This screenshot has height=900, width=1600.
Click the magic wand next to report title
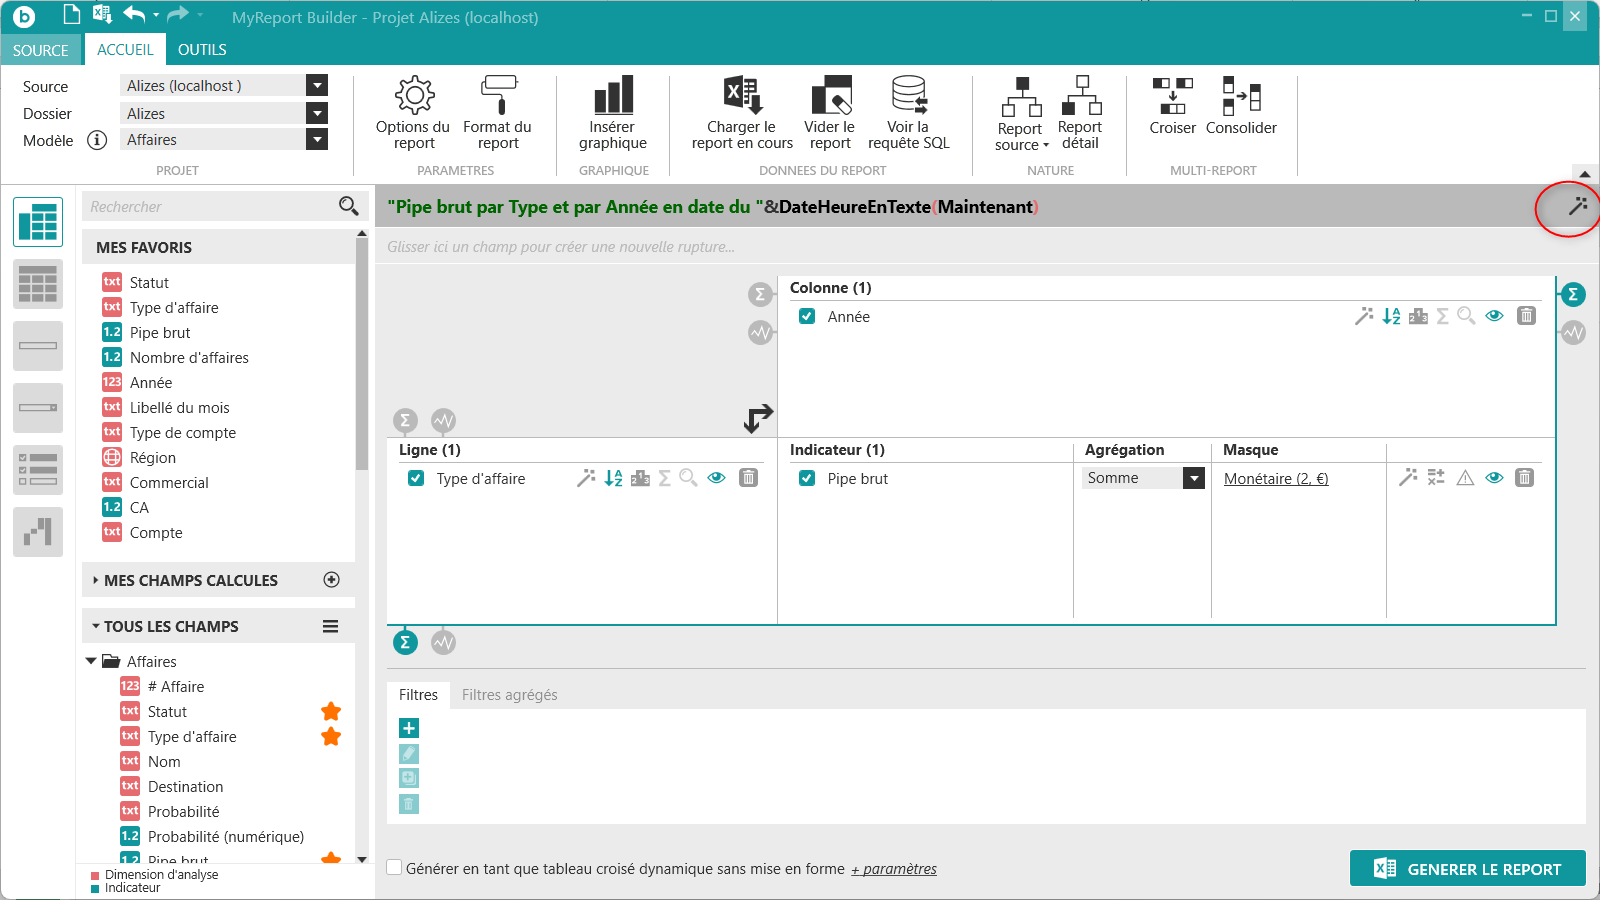click(1577, 207)
